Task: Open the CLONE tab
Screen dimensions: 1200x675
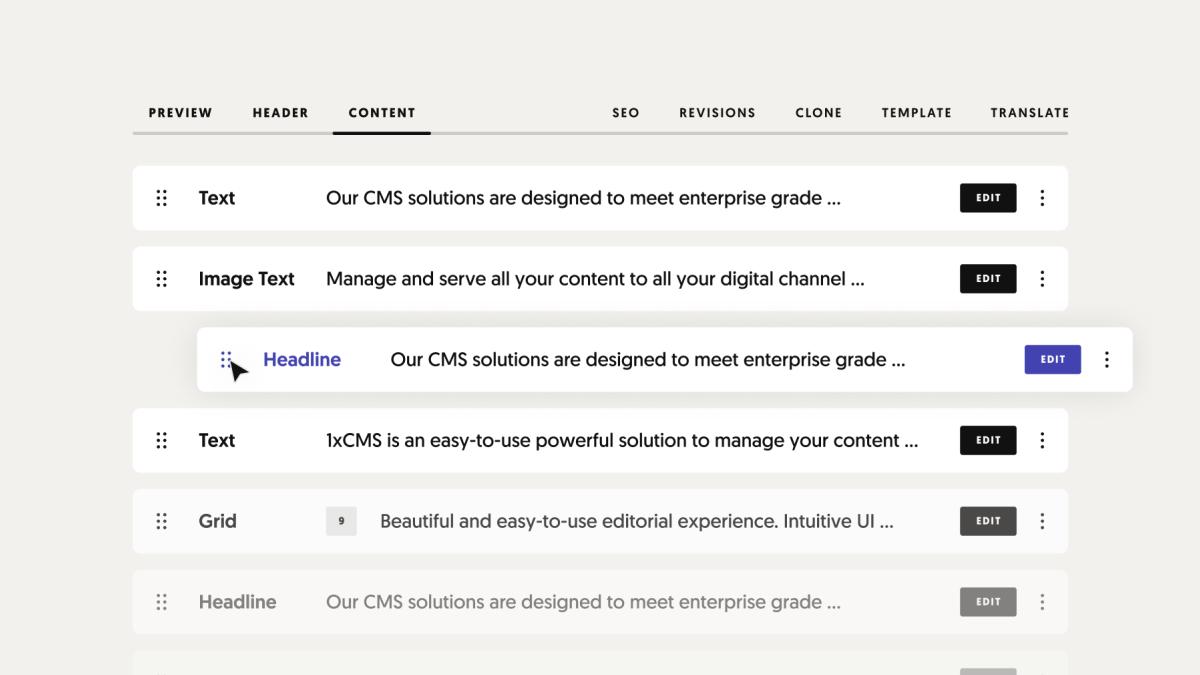Action: pos(819,113)
